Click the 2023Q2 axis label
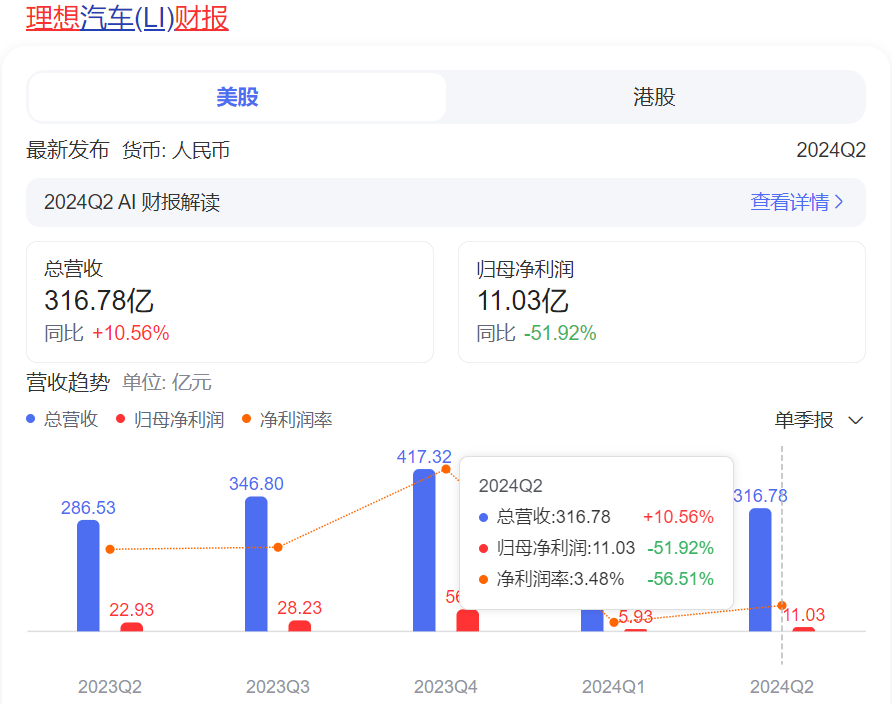The height and width of the screenshot is (704, 892). pos(110,686)
